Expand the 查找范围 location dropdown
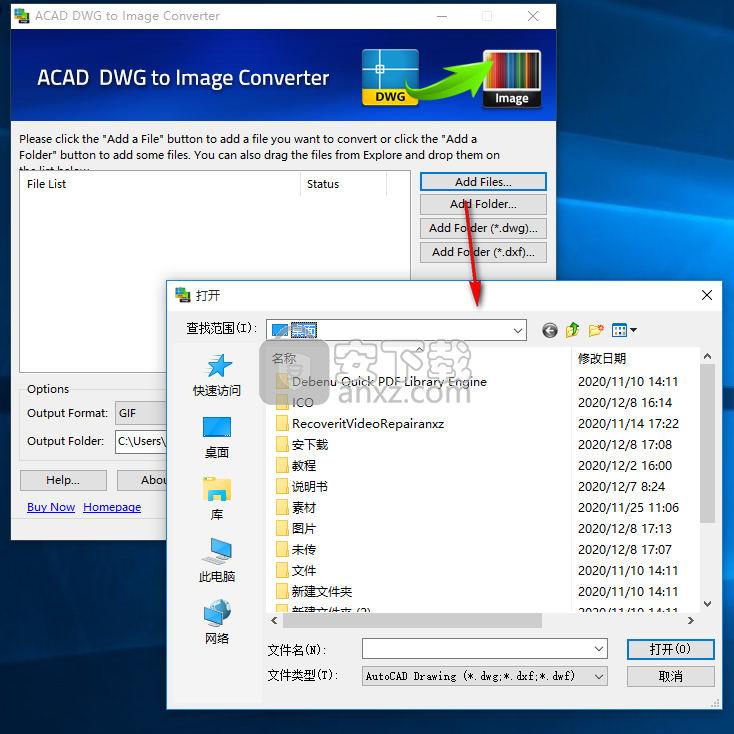The width and height of the screenshot is (734, 734). (517, 330)
